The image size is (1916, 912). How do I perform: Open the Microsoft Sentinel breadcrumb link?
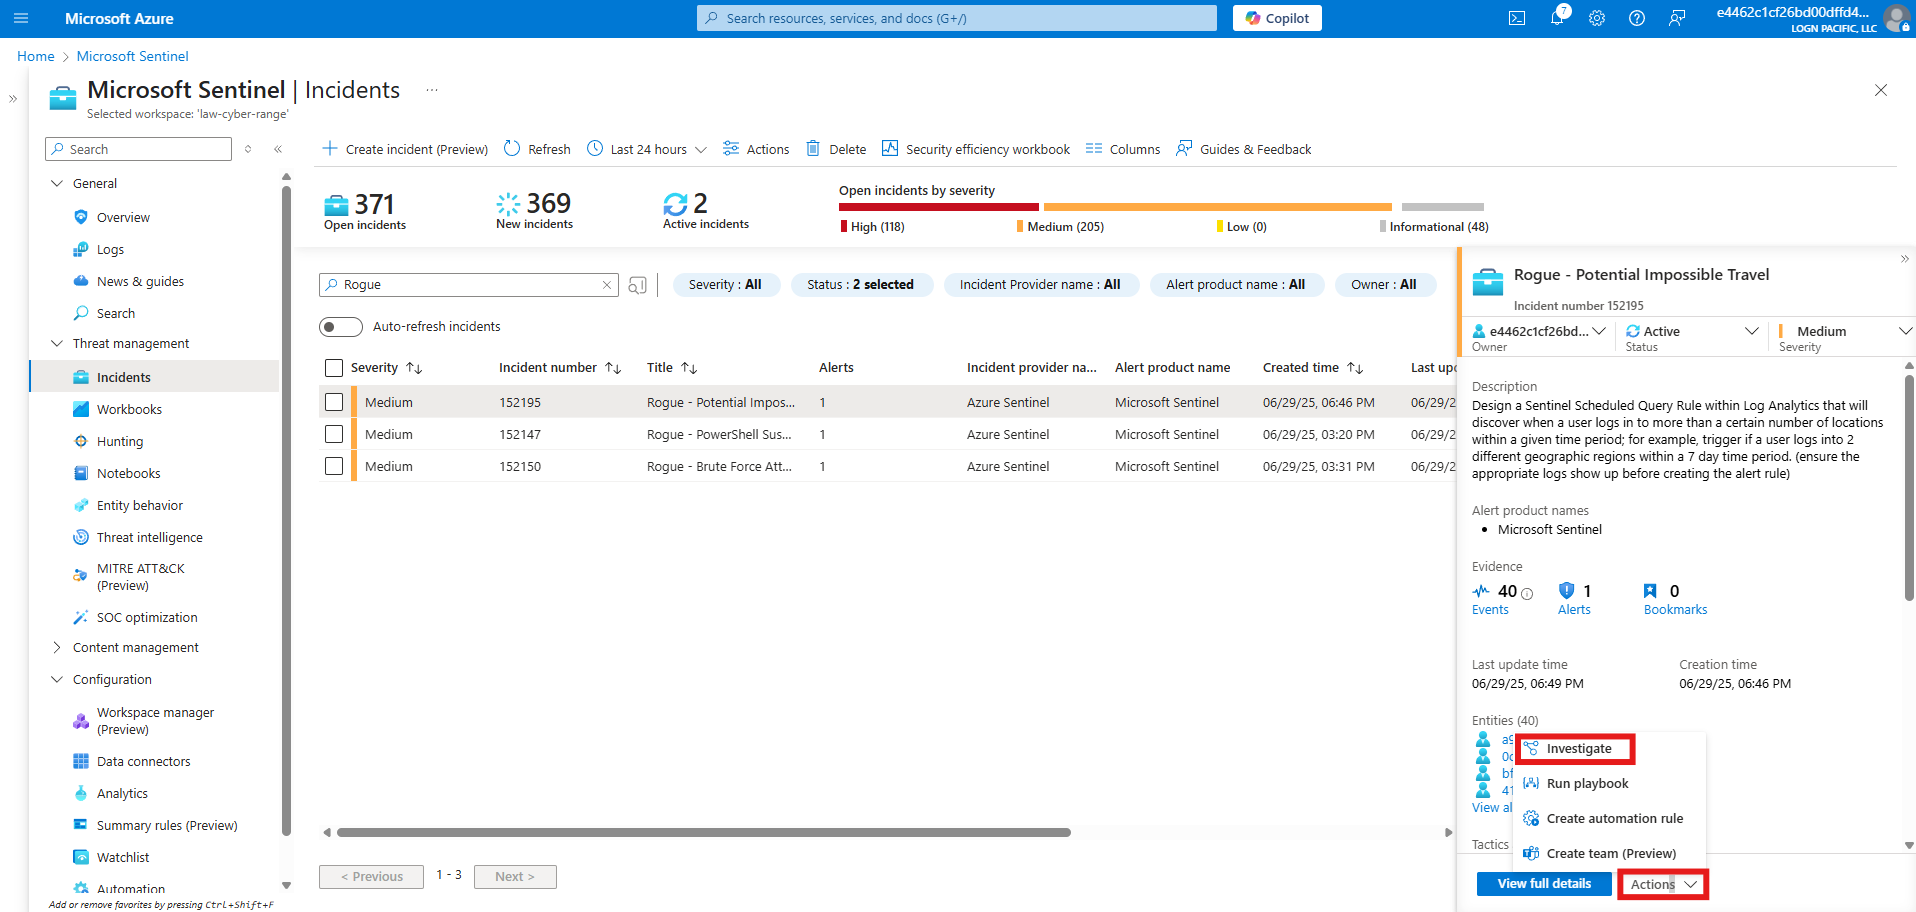pyautogui.click(x=132, y=56)
